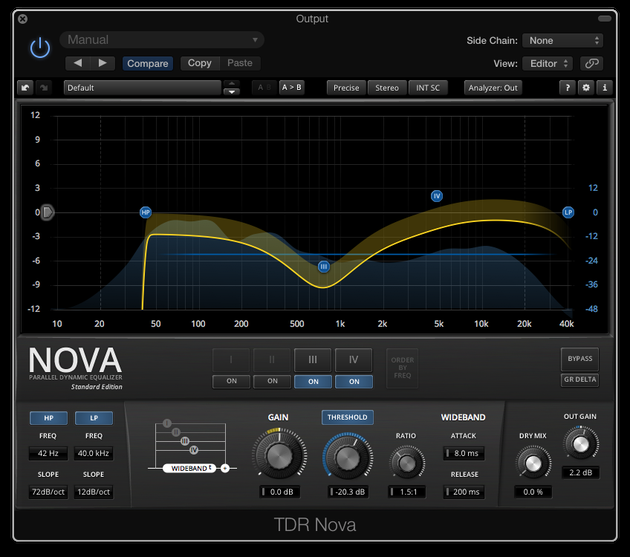Expand the Manual preset dropdown
Image resolution: width=630 pixels, height=557 pixels.
pyautogui.click(x=162, y=40)
